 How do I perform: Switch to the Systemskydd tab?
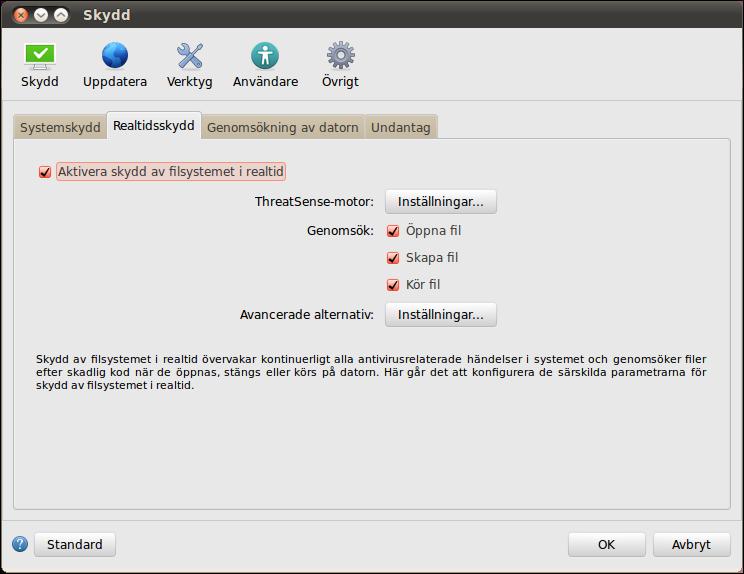[60, 127]
